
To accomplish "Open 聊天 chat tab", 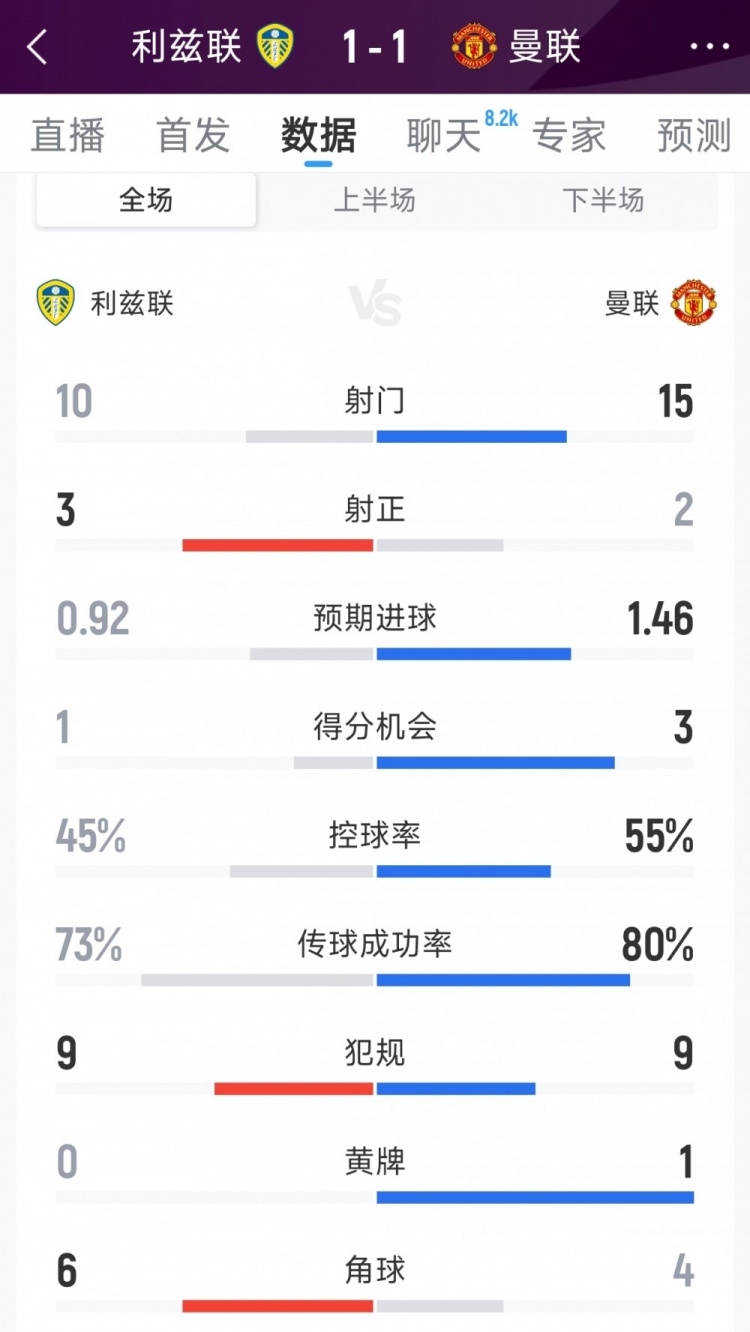I will (x=443, y=136).
